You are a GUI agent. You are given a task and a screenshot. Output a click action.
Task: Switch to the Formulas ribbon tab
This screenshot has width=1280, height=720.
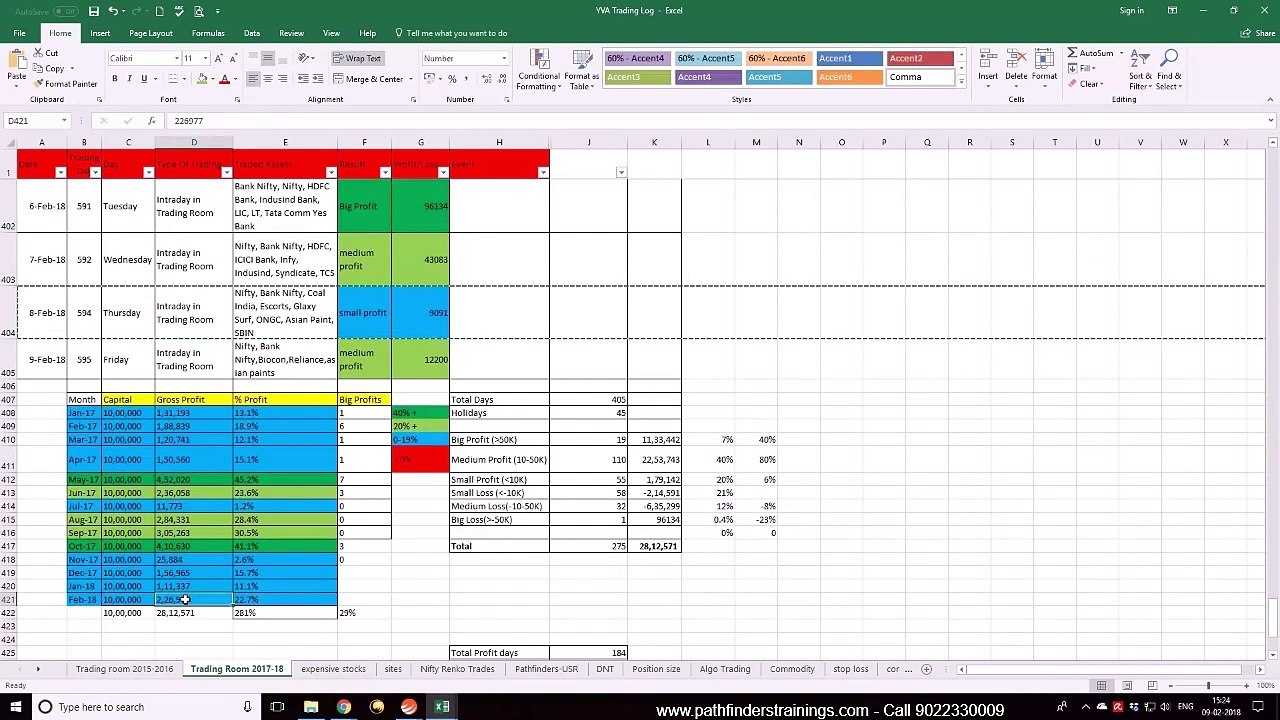click(x=208, y=33)
